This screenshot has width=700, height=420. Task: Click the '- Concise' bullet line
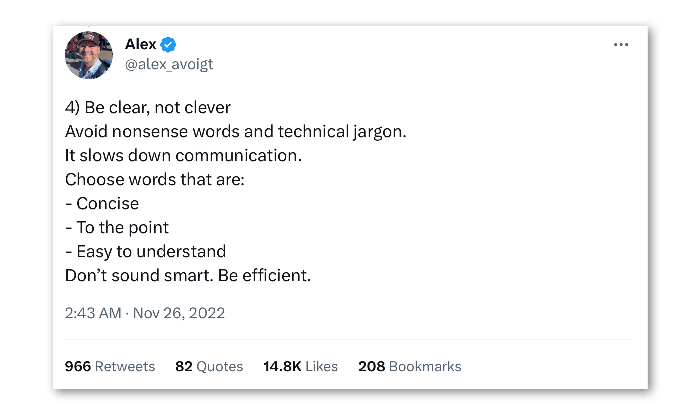[x=102, y=204]
